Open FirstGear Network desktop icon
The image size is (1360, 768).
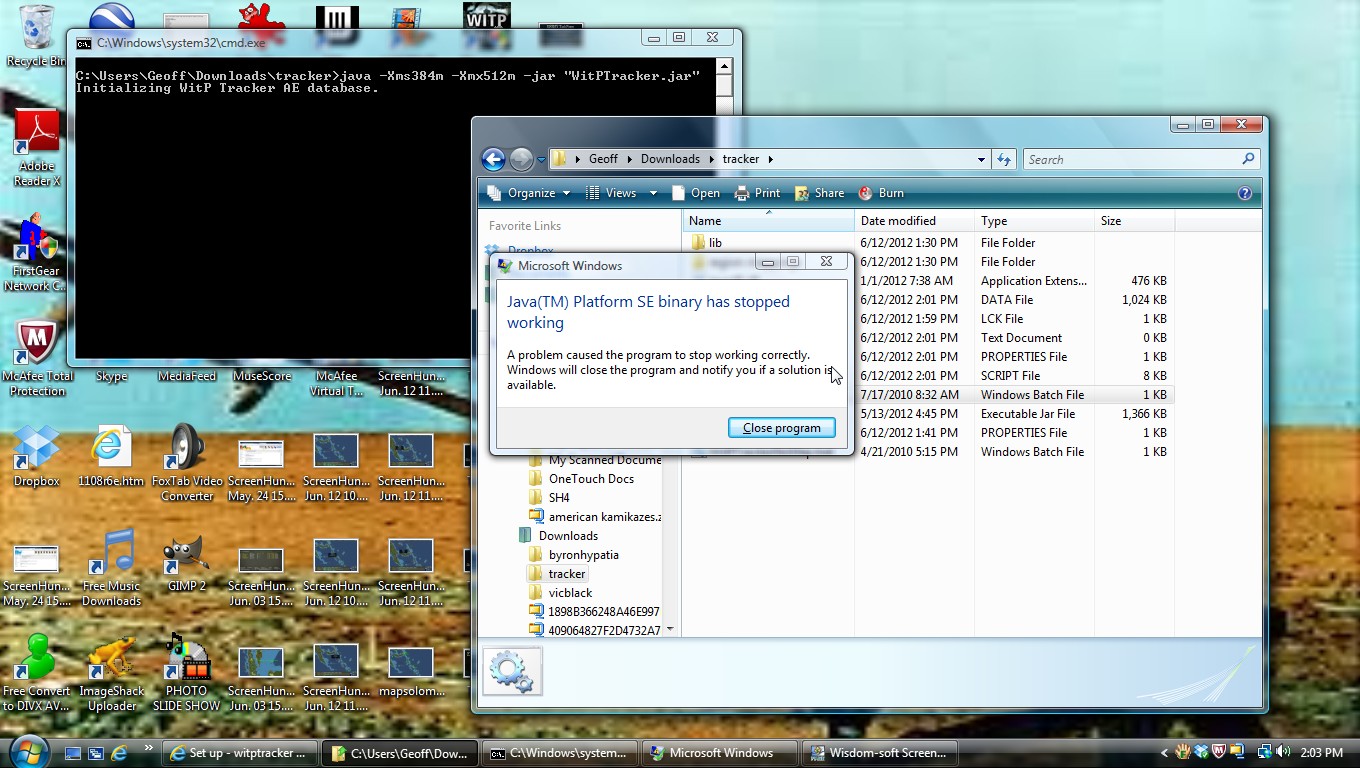click(36, 253)
